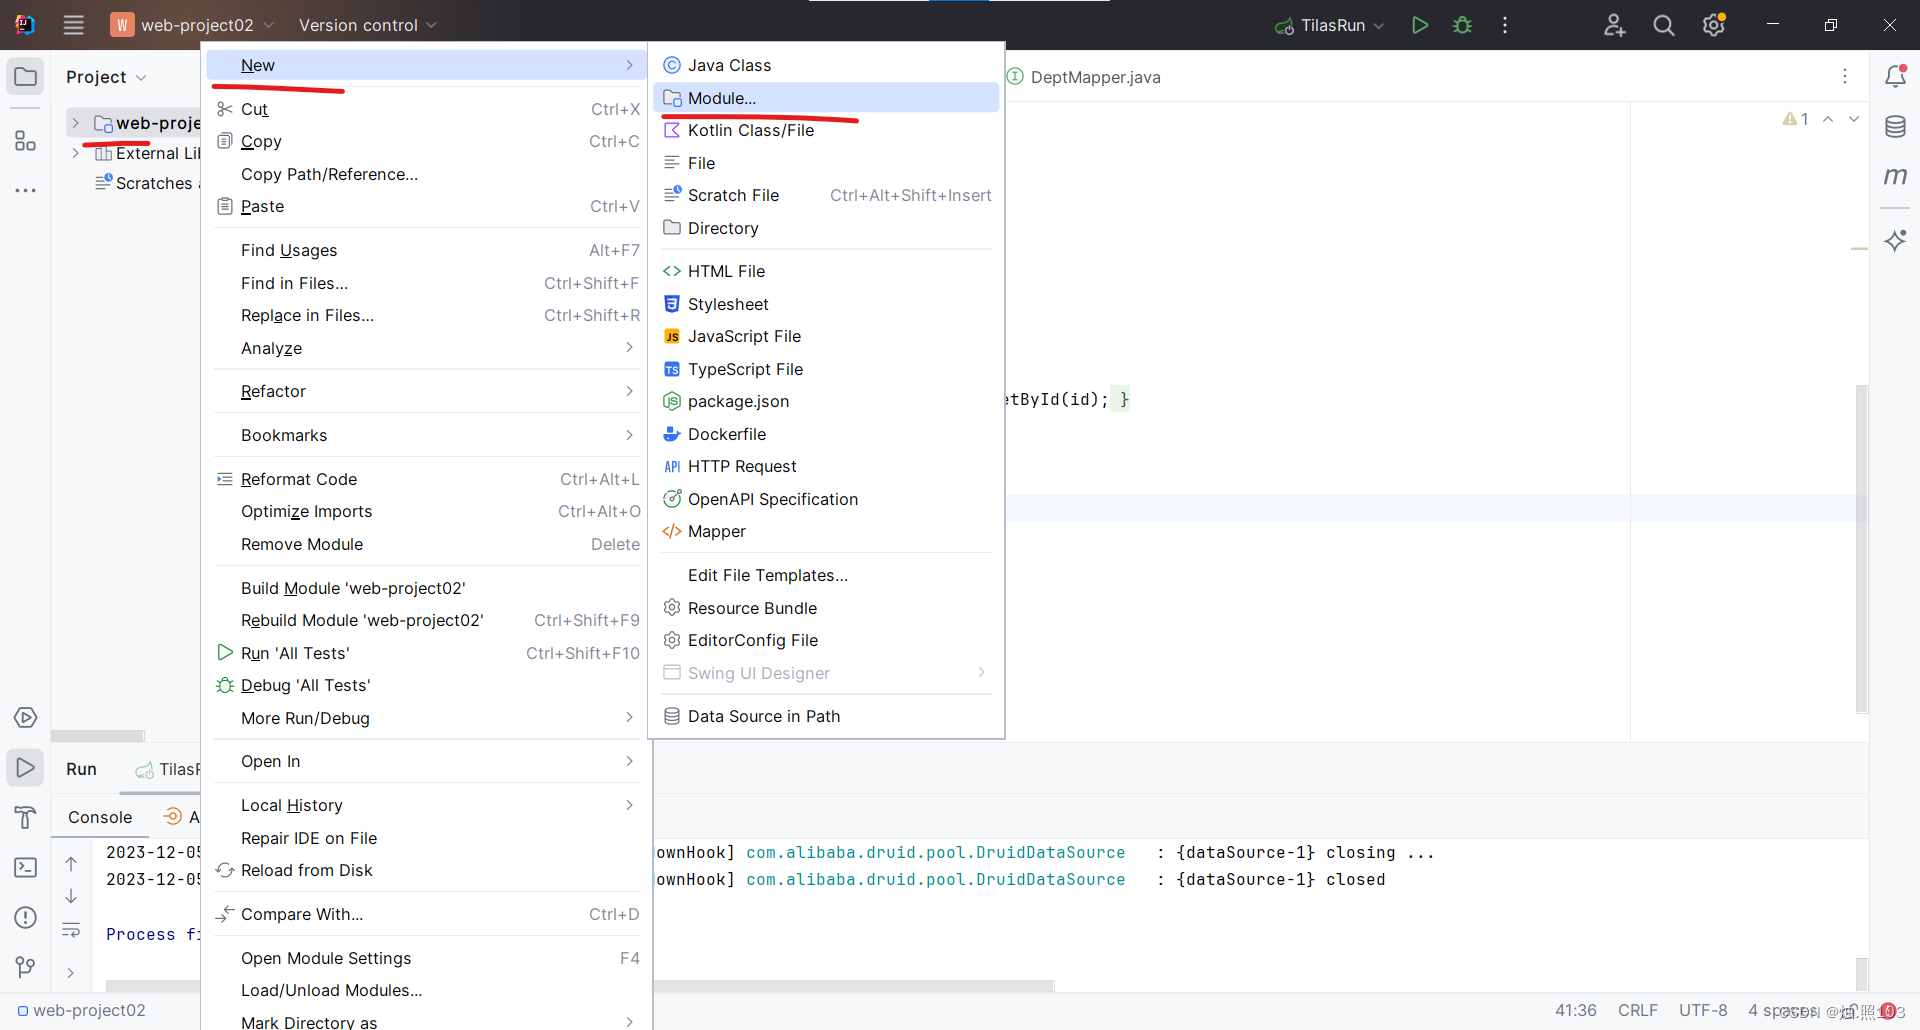1920x1030 pixels.
Task: Open Project view mode dropdown
Action: click(106, 77)
